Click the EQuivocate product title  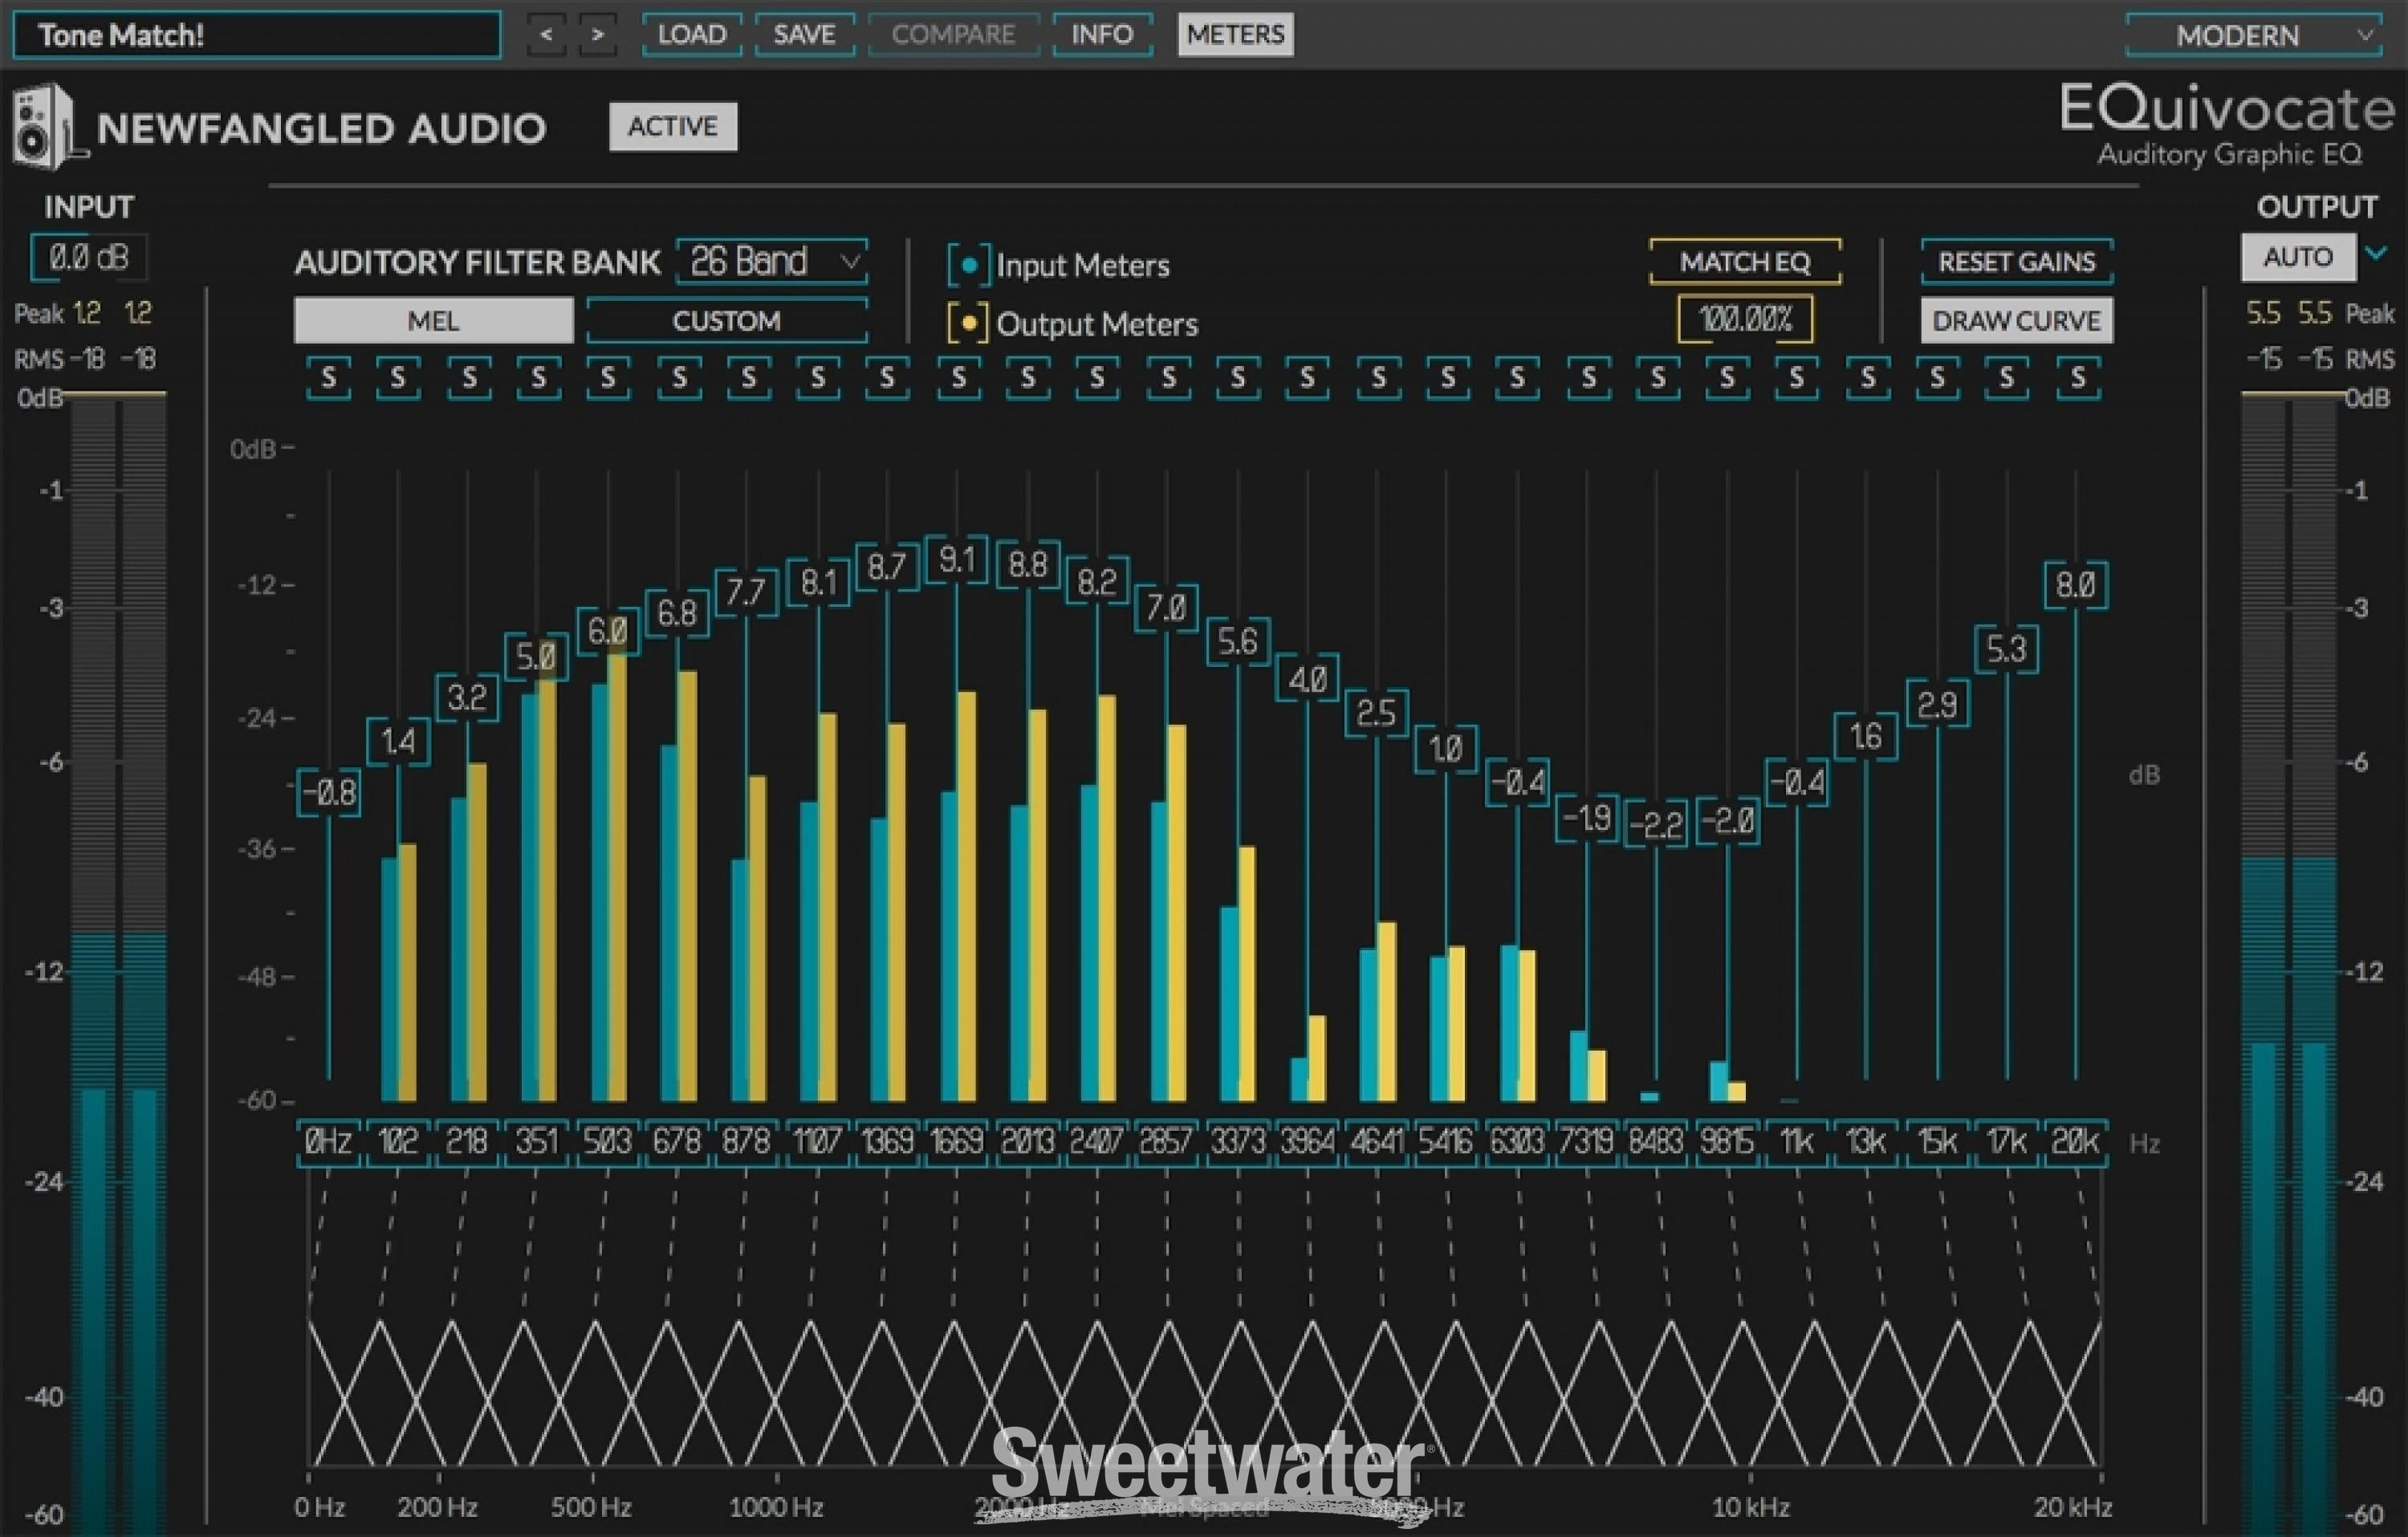(x=2227, y=110)
